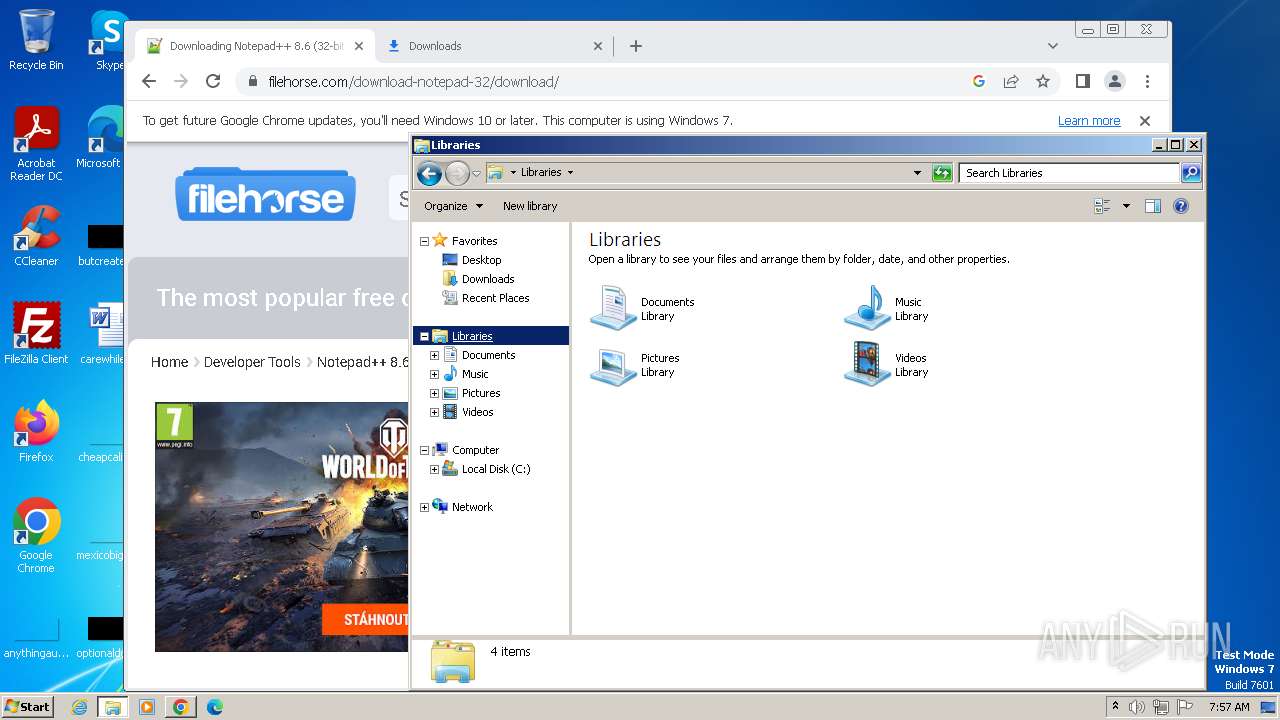Click the Learn more link
Viewport: 1280px width, 720px height.
(1089, 121)
